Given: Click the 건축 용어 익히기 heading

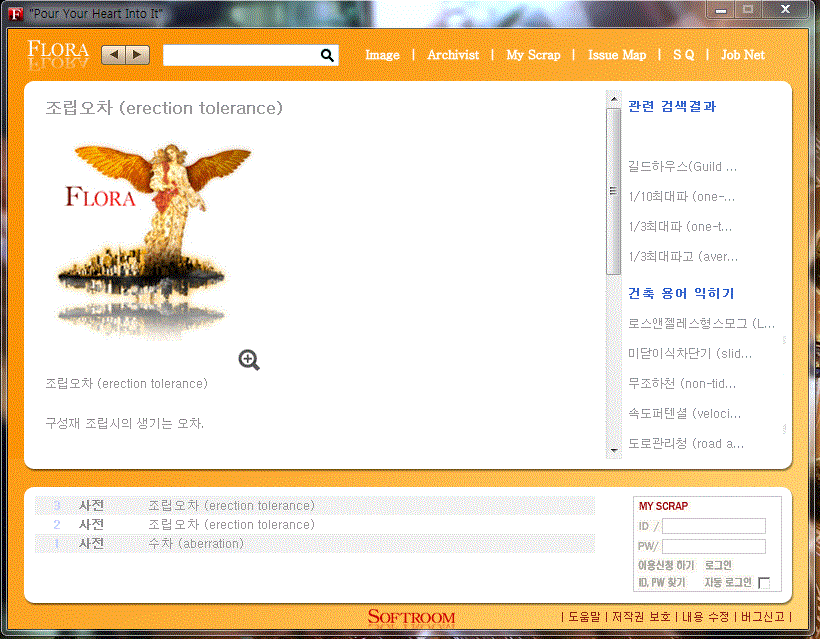Looking at the screenshot, I should tap(681, 293).
